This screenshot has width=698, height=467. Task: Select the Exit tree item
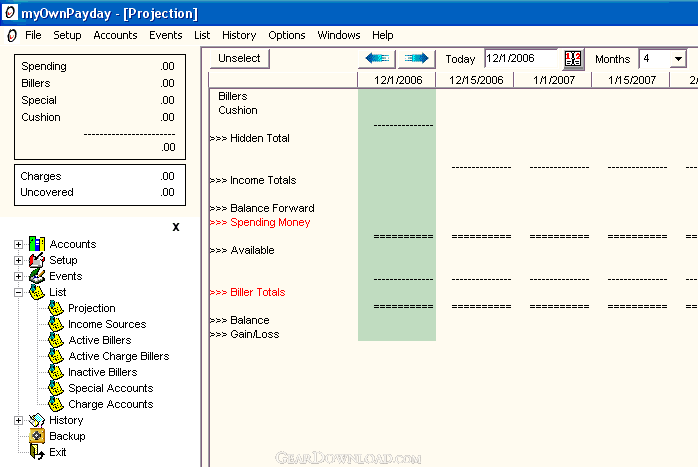(x=57, y=452)
